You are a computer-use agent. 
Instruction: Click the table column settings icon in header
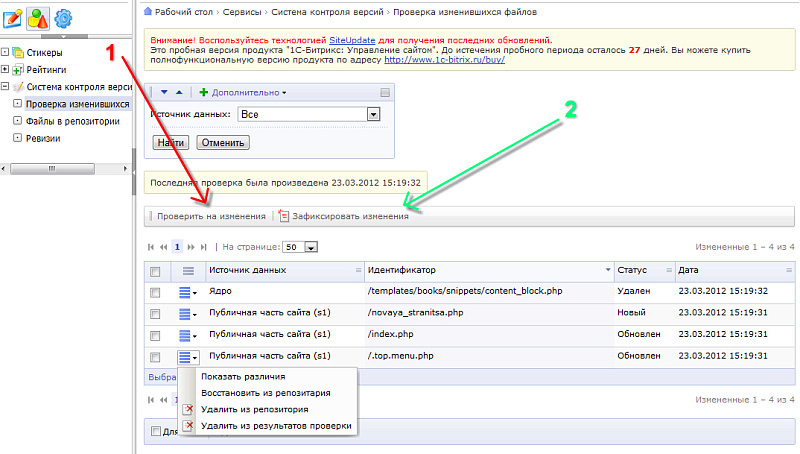point(186,271)
